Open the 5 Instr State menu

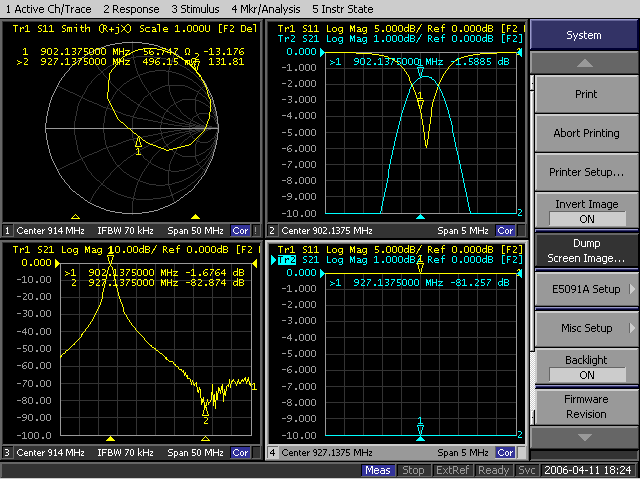pos(343,9)
